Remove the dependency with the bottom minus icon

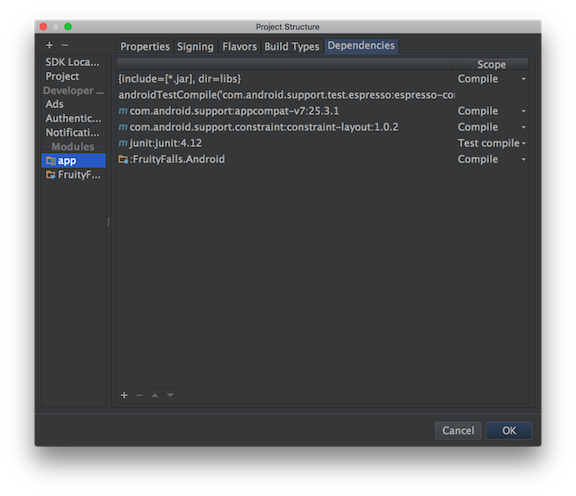(x=140, y=395)
